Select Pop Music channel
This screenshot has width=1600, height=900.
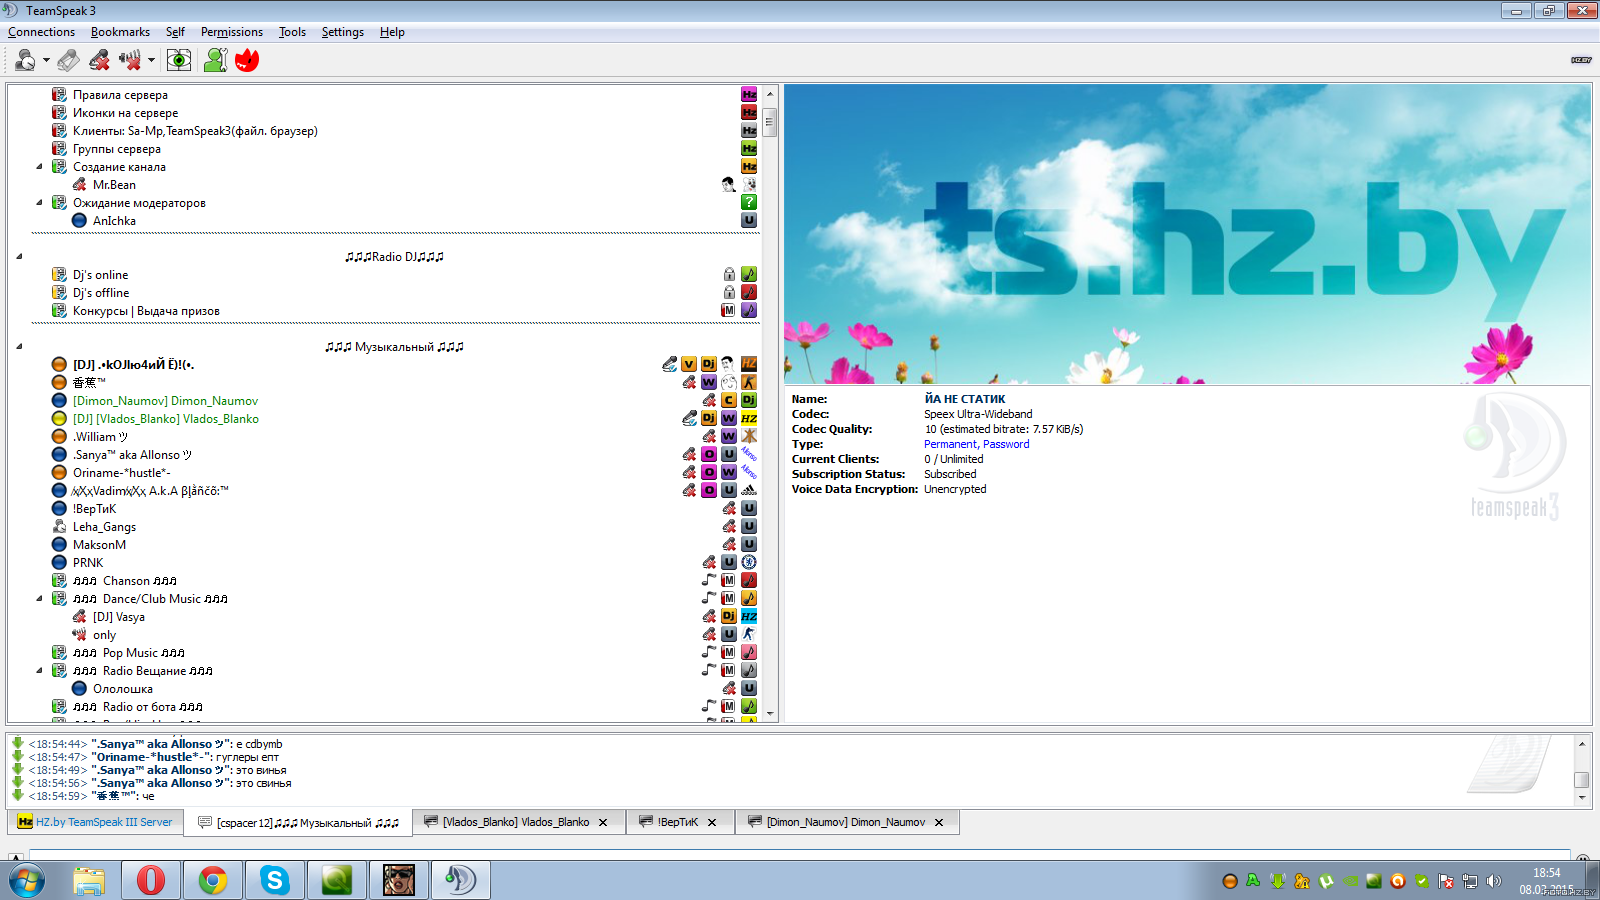coord(128,653)
